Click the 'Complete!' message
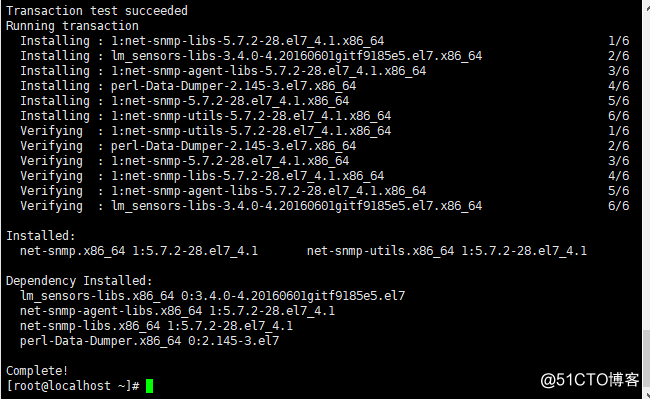 tap(37, 370)
